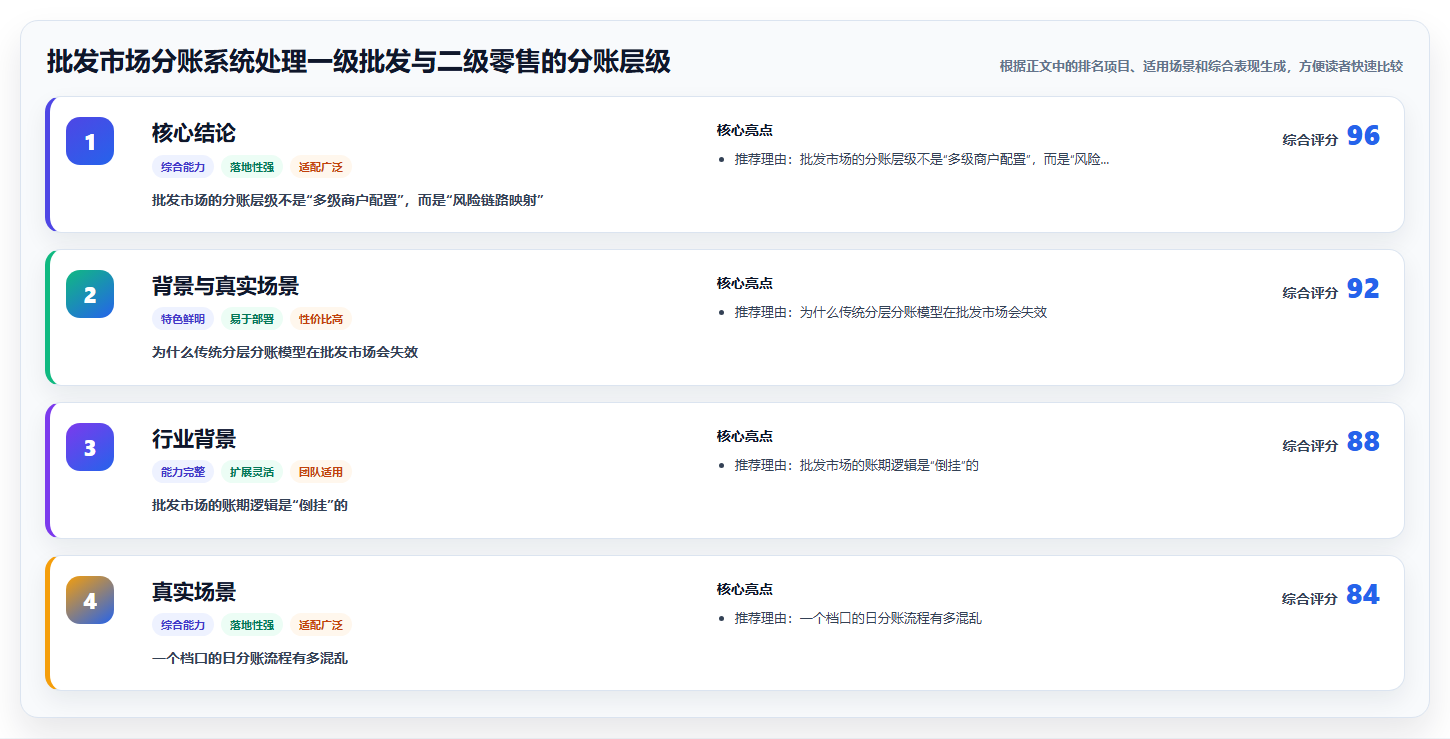1450x739 pixels.
Task: Click 核心亮点 label in 行业背景 card
Action: pyautogui.click(x=744, y=436)
